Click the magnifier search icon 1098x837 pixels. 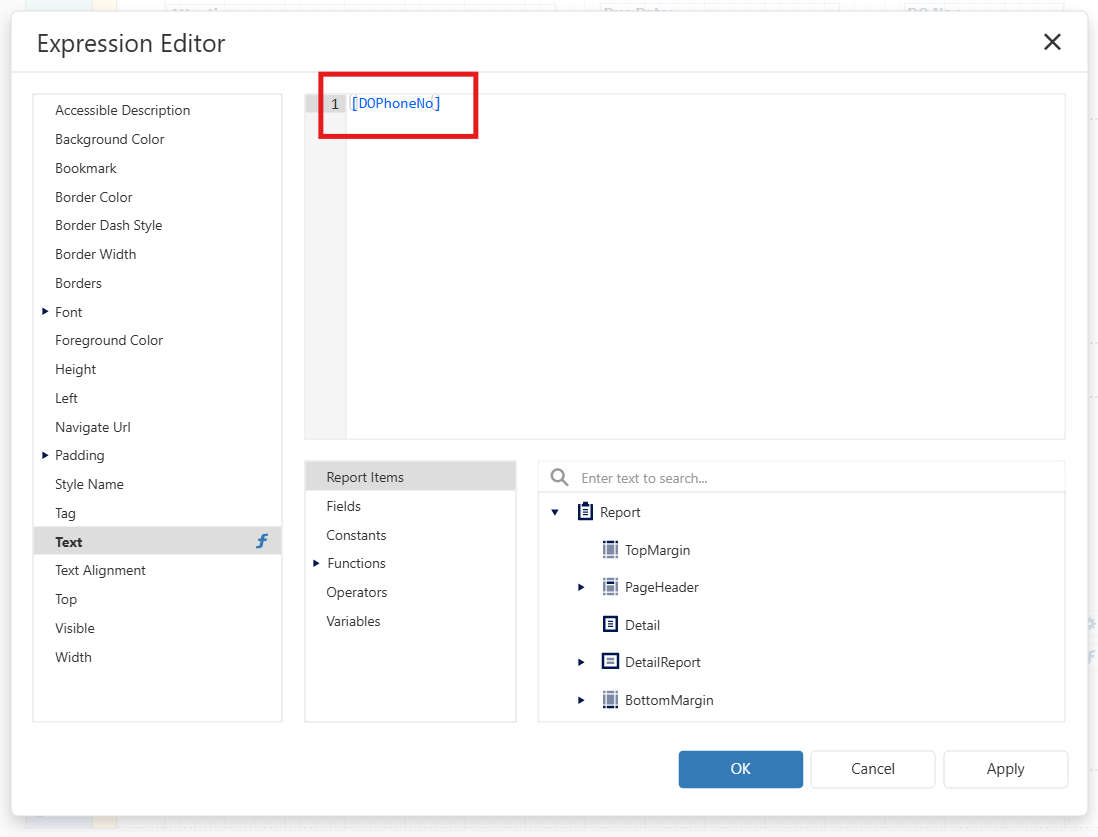pyautogui.click(x=560, y=478)
